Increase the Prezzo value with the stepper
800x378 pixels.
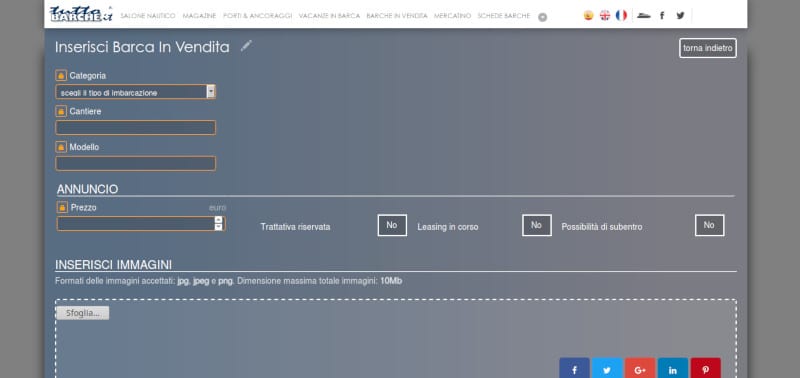[218, 220]
